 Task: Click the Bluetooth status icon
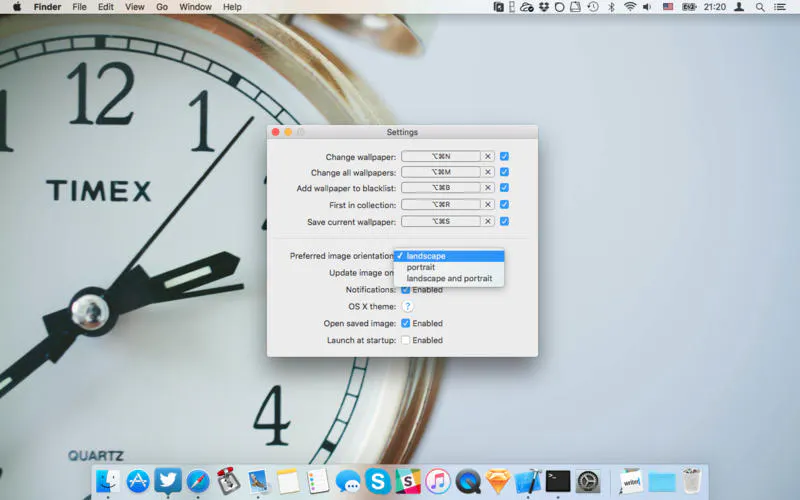tap(611, 7)
